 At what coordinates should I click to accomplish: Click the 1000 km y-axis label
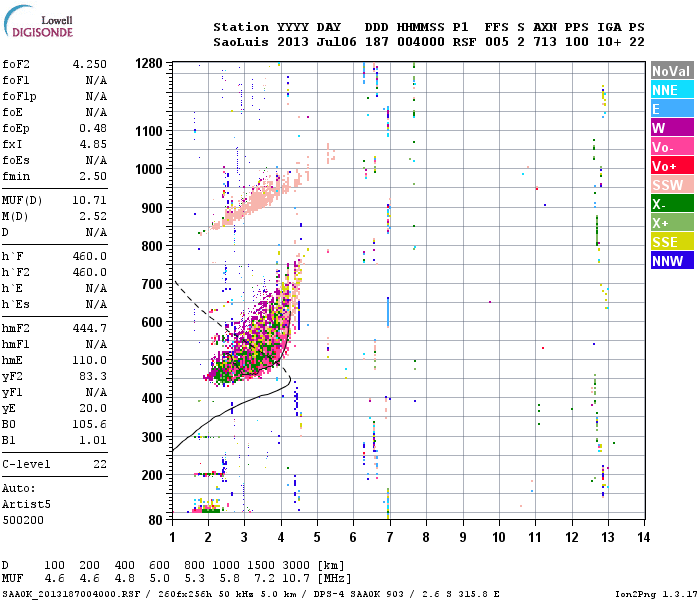pyautogui.click(x=149, y=169)
